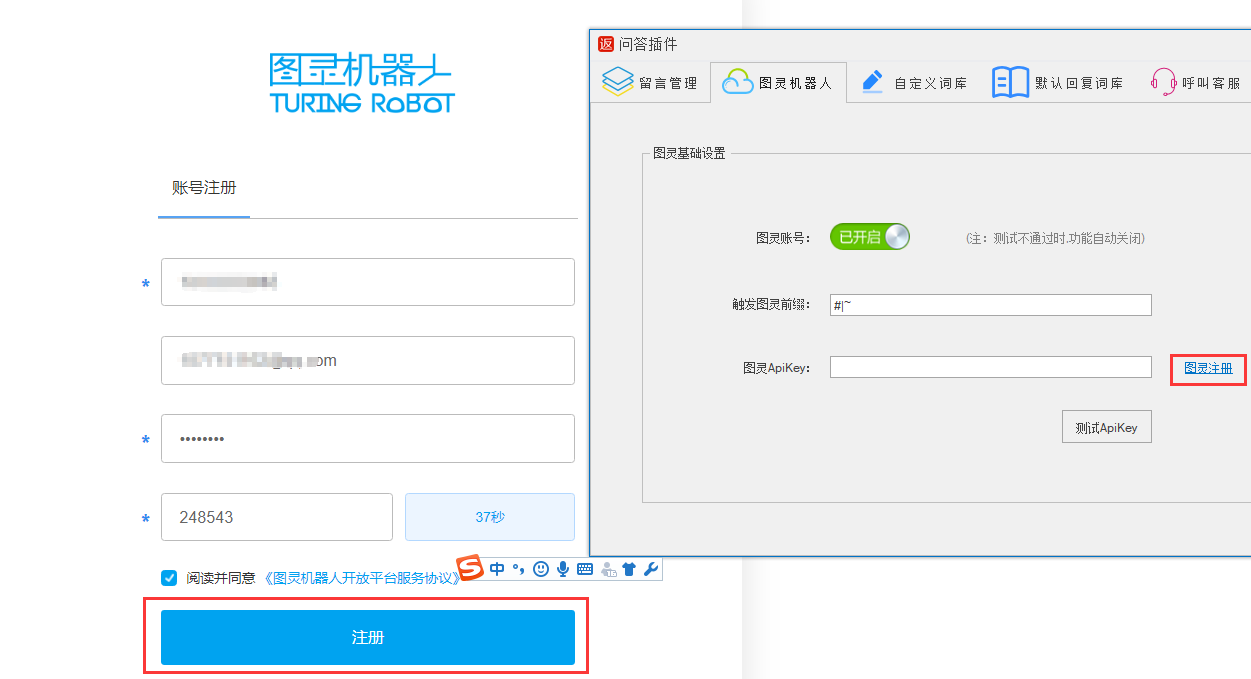
Task: Start Sogou voice input microphone
Action: click(x=563, y=569)
